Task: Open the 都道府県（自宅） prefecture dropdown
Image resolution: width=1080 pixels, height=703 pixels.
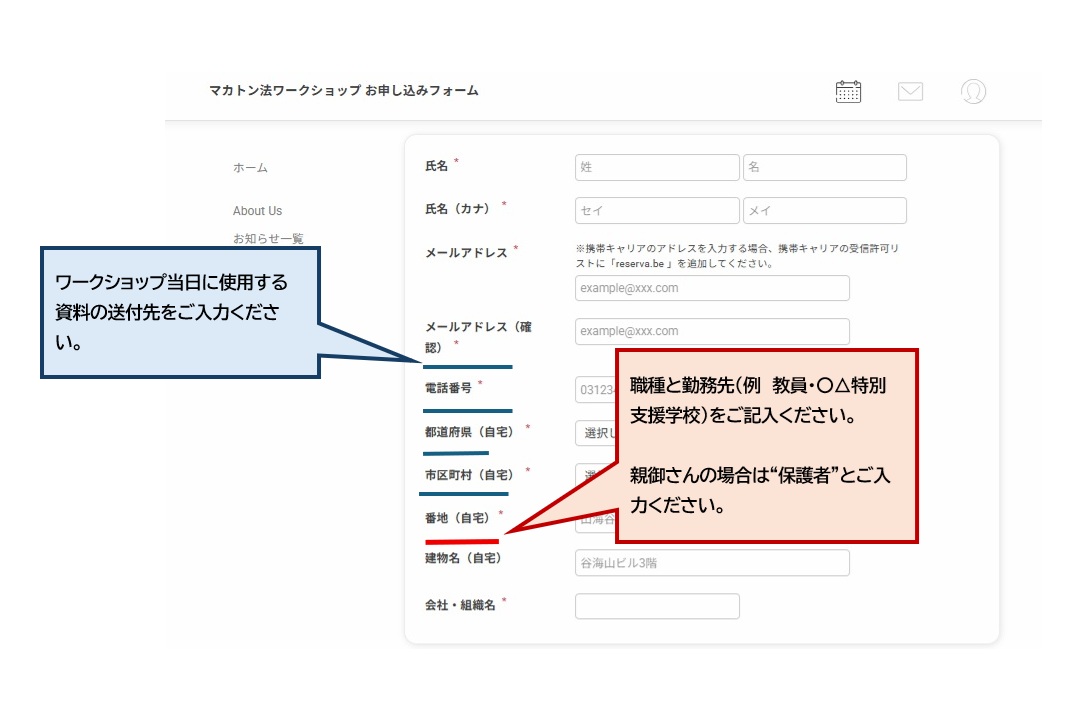Action: click(594, 433)
